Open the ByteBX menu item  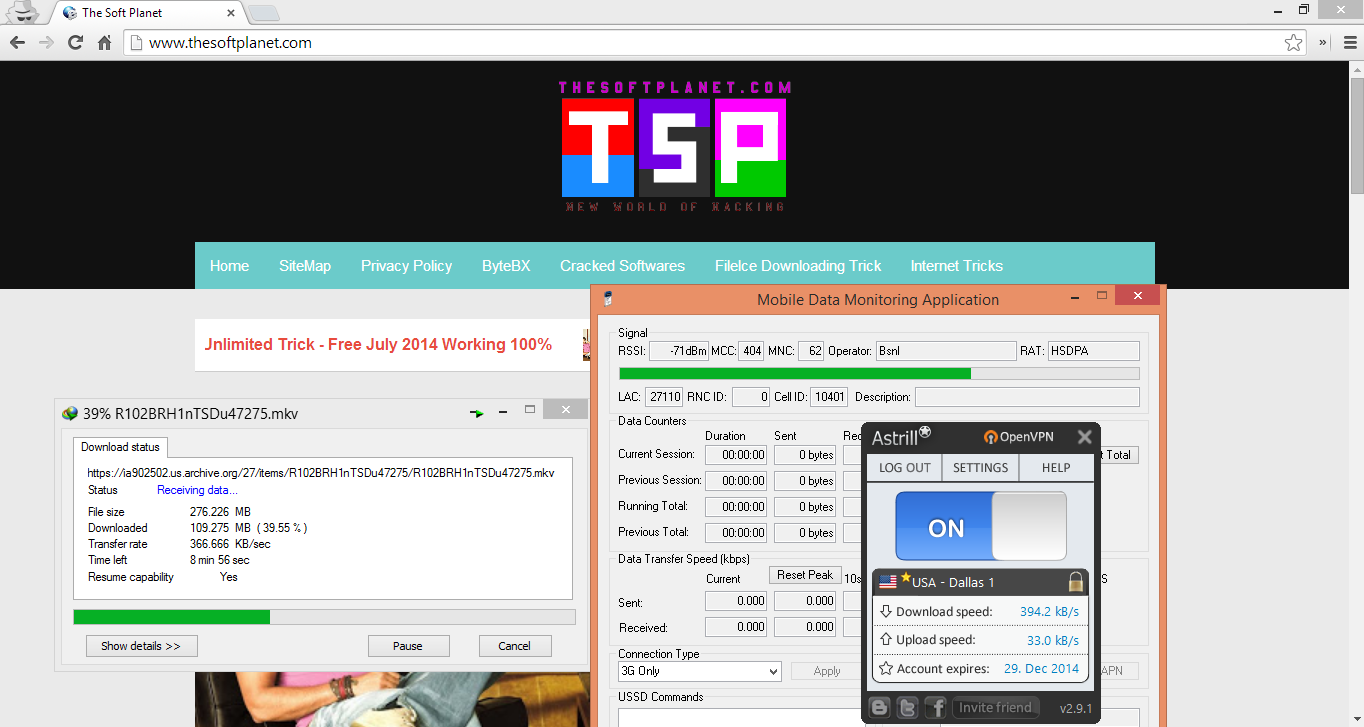pyautogui.click(x=506, y=266)
